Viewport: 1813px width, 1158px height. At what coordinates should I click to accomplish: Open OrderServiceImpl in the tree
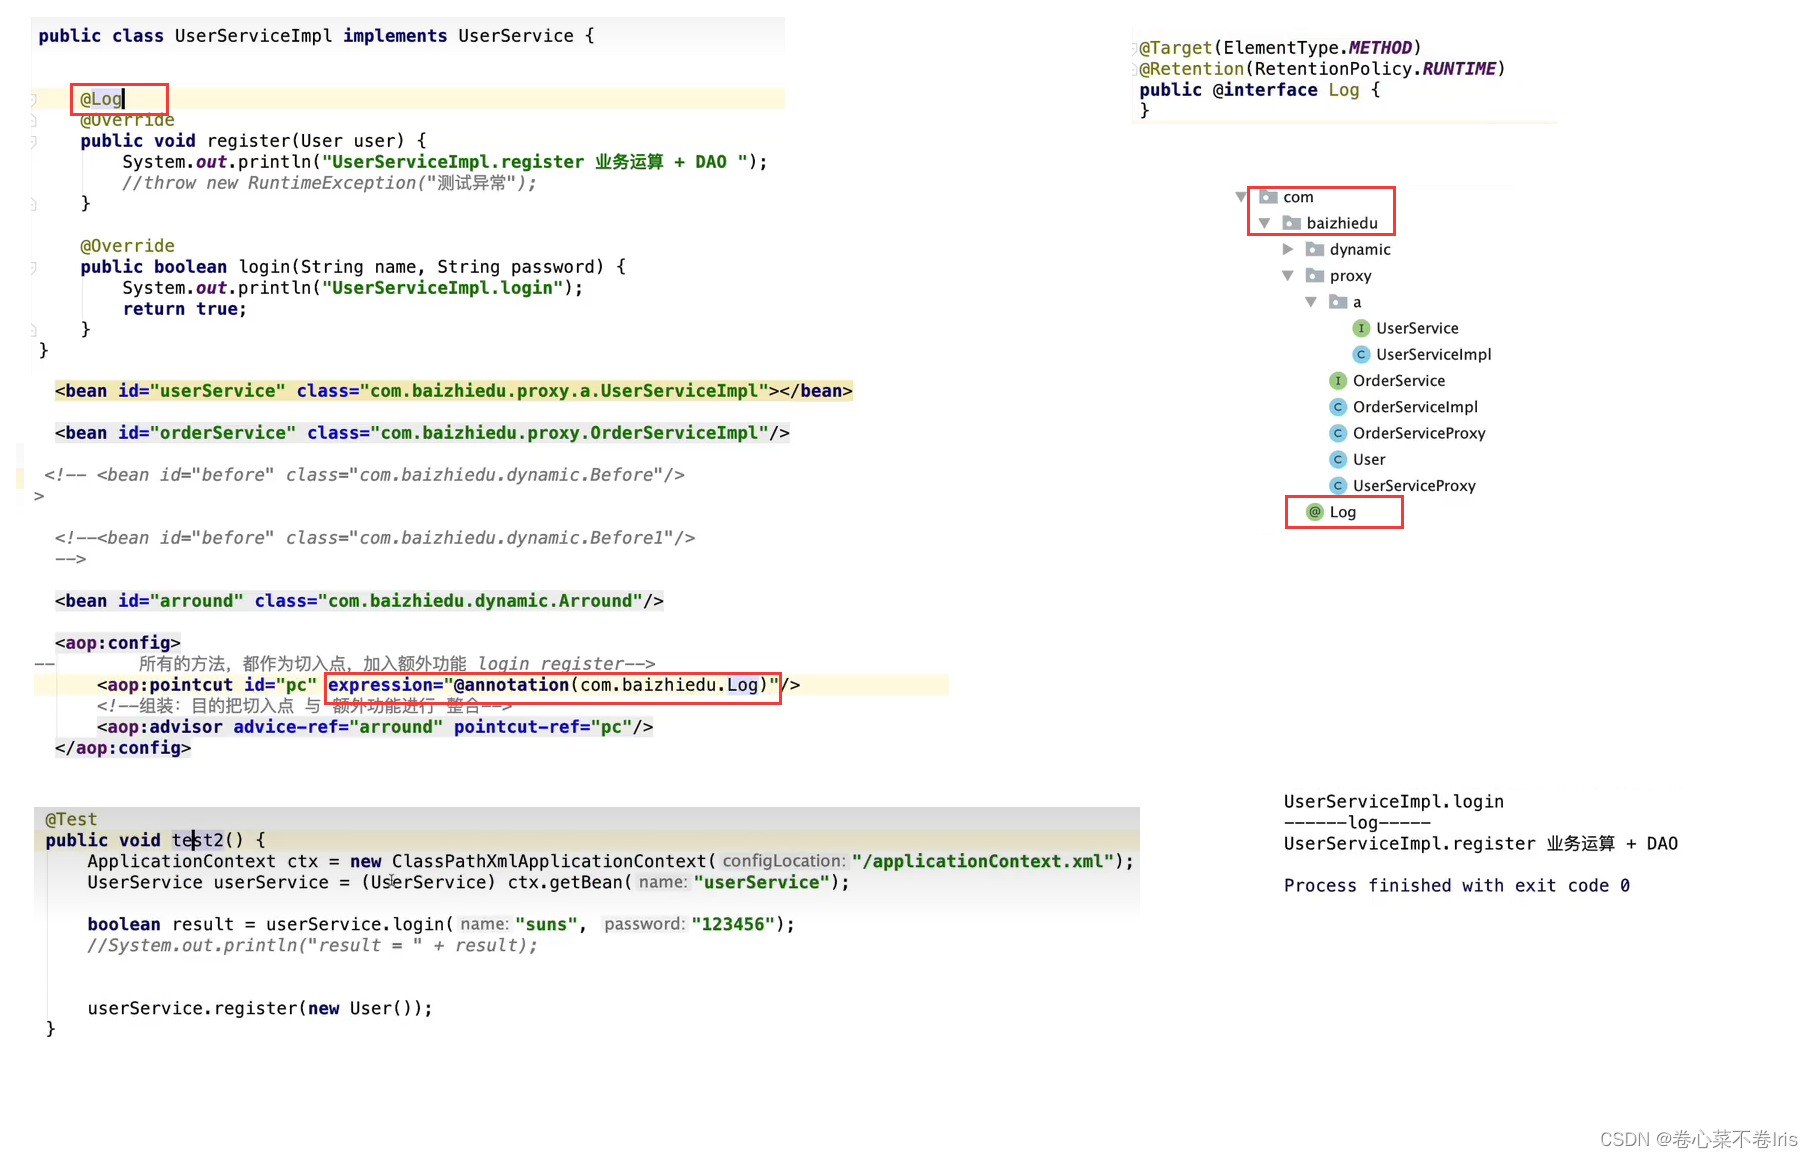[1415, 407]
